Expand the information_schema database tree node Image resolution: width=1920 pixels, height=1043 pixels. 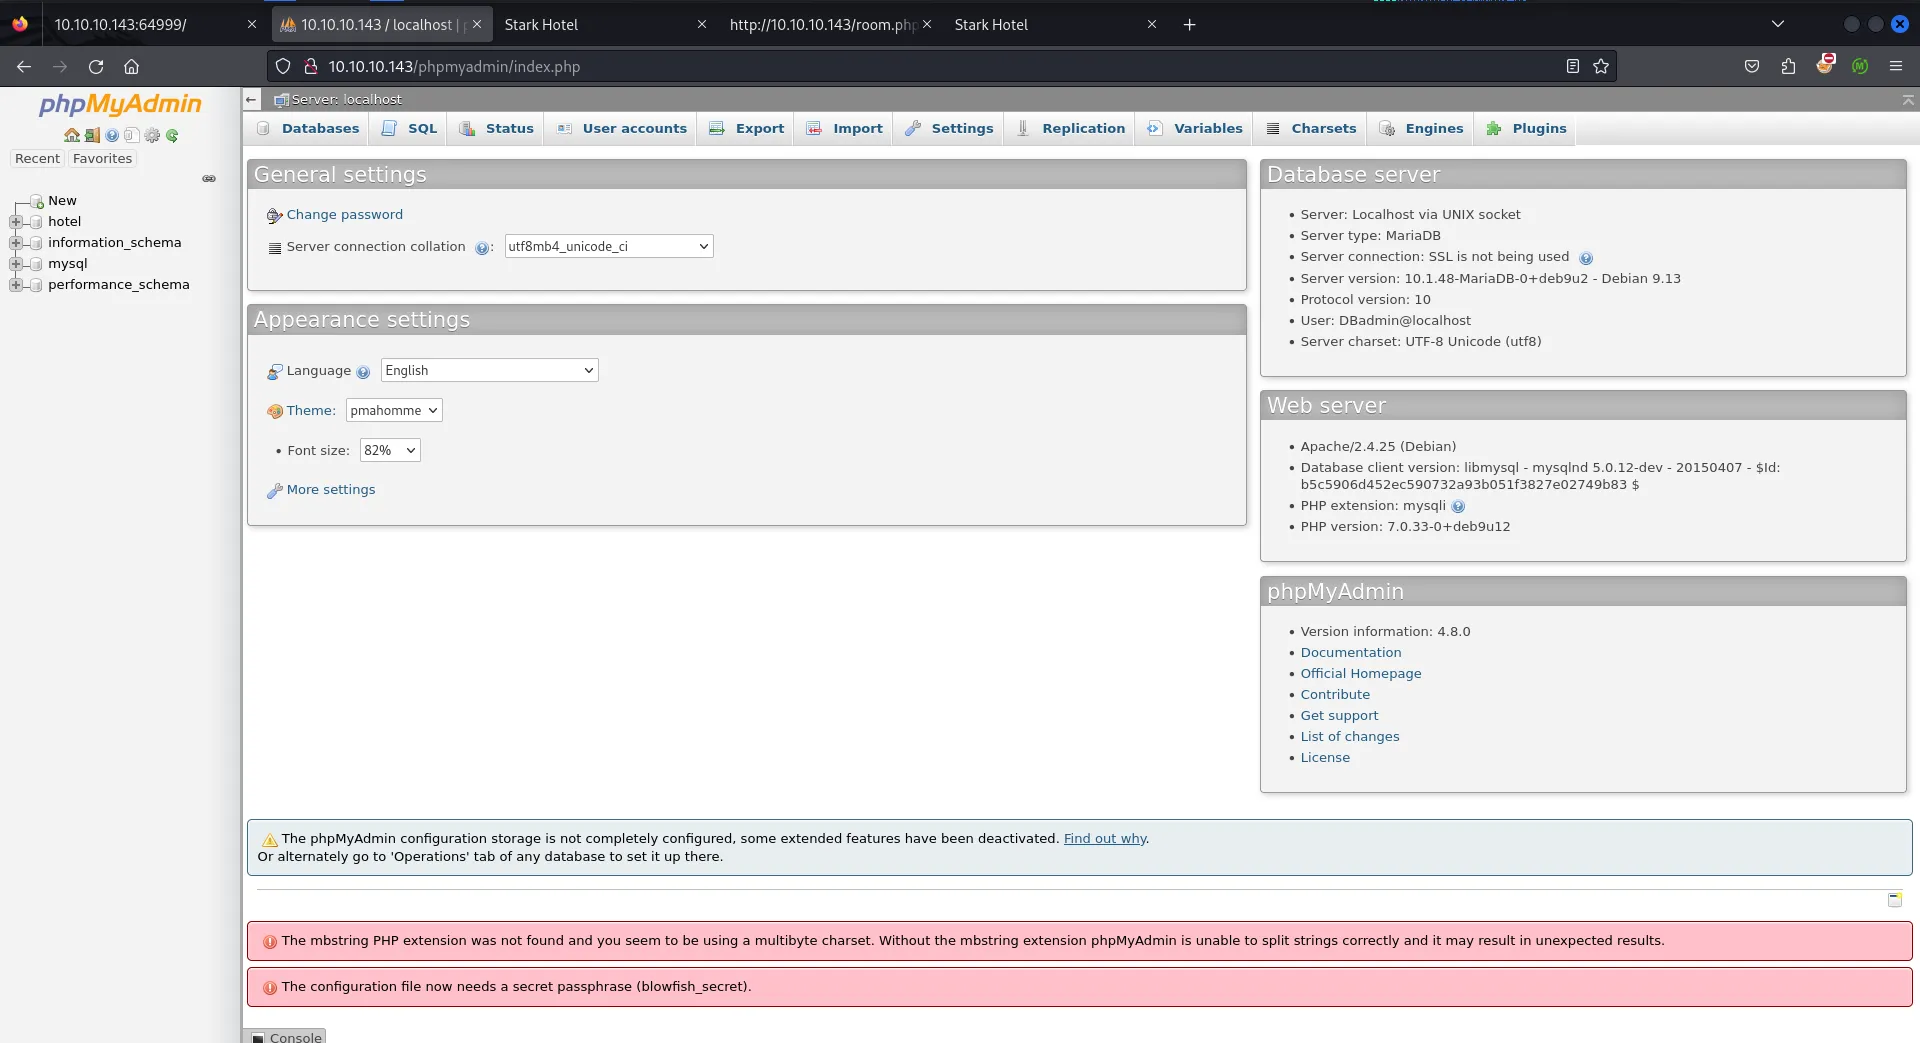[x=16, y=243]
